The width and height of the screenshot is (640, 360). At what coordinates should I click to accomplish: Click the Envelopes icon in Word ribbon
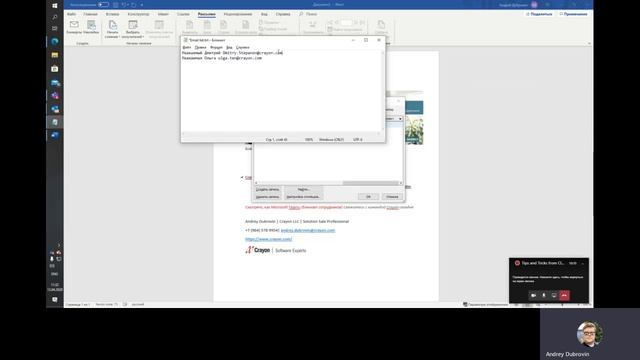74,27
